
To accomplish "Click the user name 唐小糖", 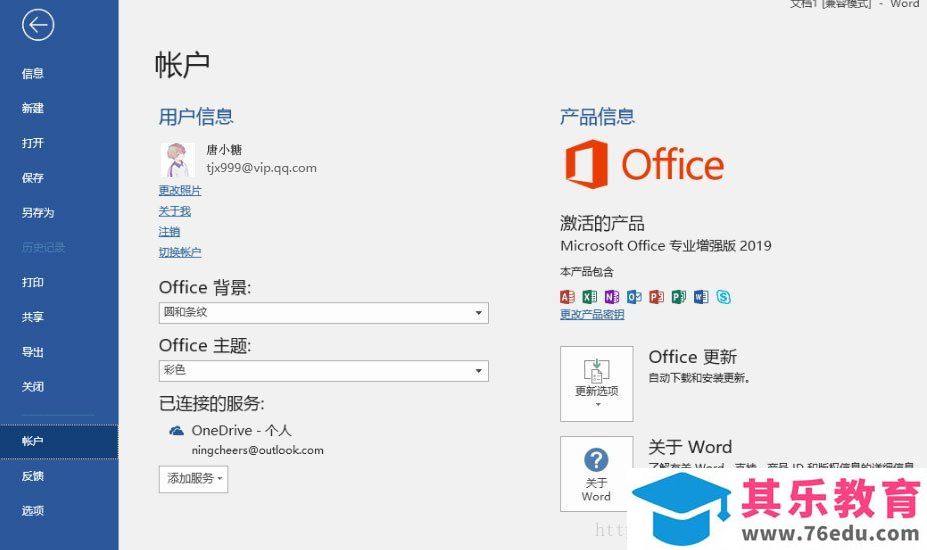I will tap(224, 150).
